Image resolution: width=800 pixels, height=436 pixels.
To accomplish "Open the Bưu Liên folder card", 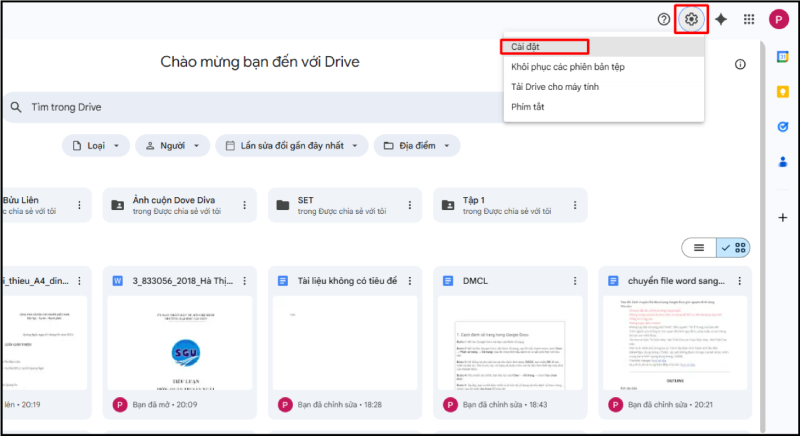I will click(47, 205).
